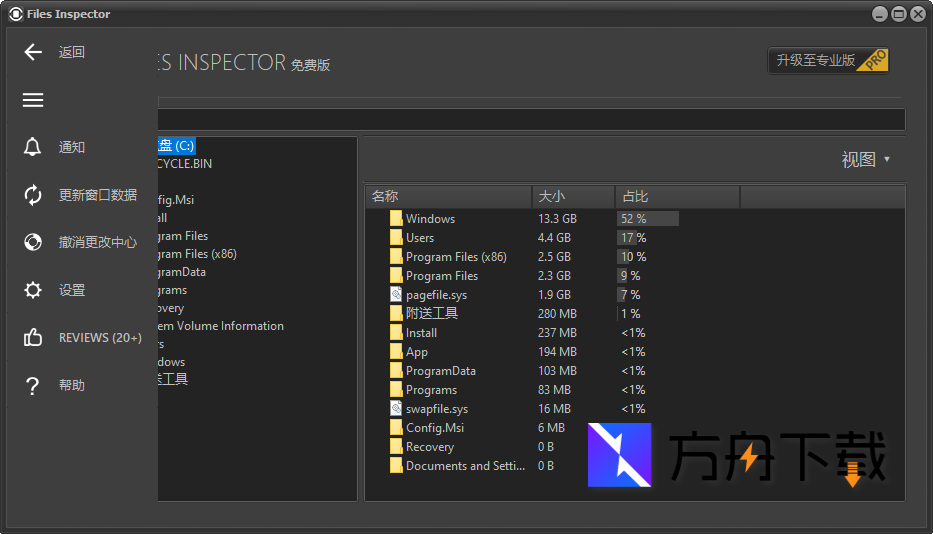Image resolution: width=933 pixels, height=534 pixels.
Task: Select the Recovery folder icon
Action: 396,446
